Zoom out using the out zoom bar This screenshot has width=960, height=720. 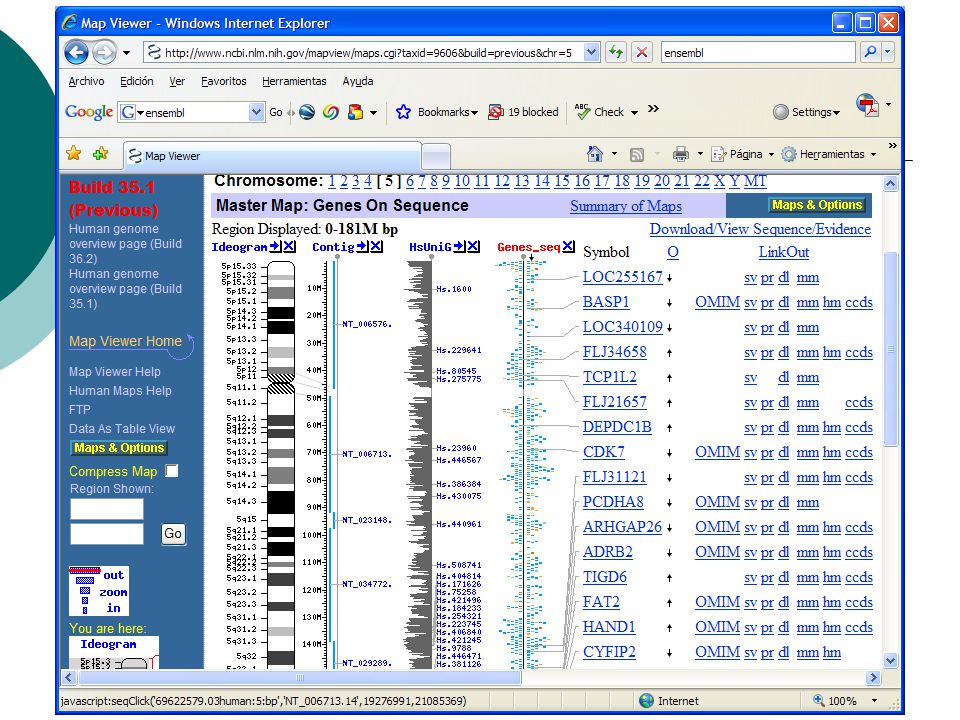click(x=85, y=570)
